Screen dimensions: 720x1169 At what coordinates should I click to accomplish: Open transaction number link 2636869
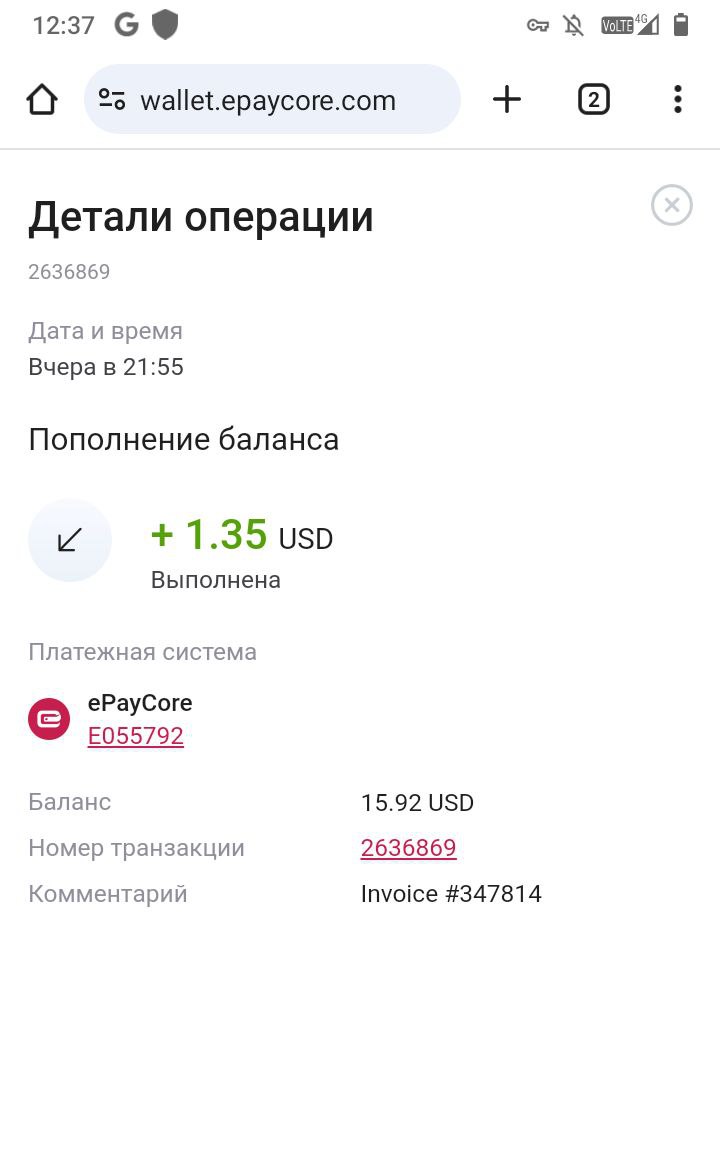408,848
